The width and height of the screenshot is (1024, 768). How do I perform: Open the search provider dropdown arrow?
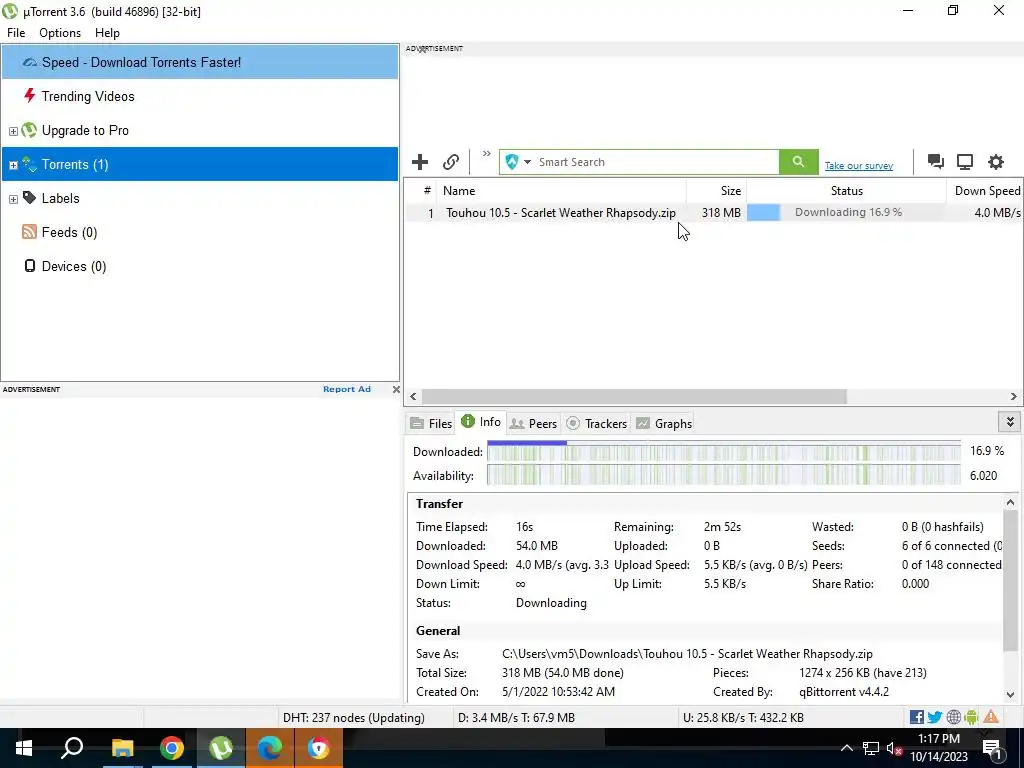(527, 162)
